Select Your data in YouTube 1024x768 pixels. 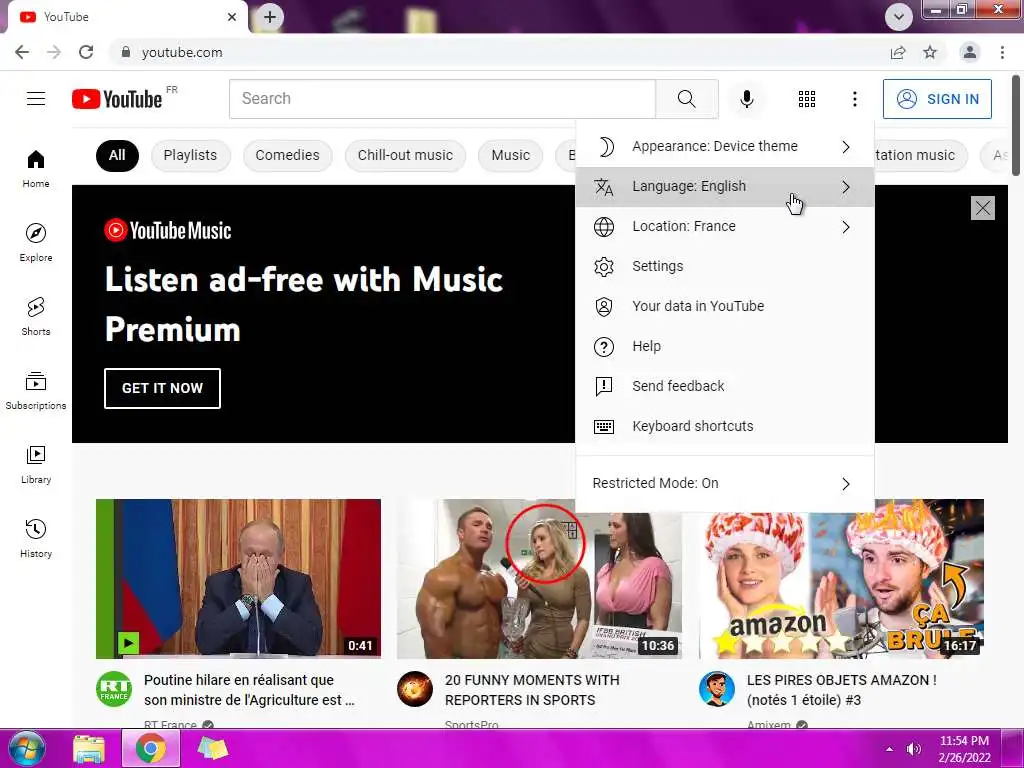point(725,306)
